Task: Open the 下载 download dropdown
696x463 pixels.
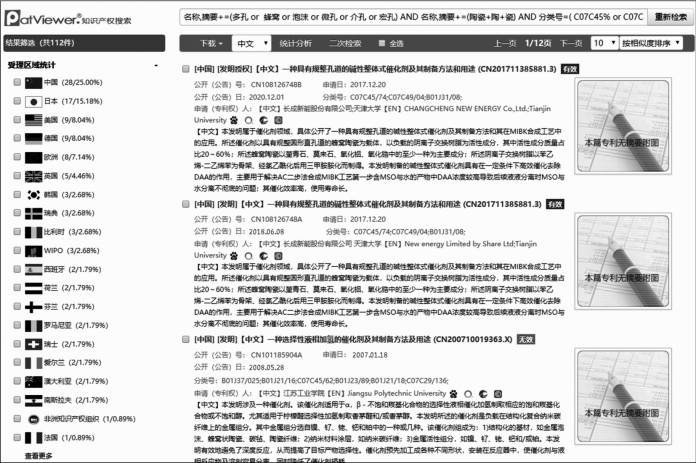Action: [211, 44]
